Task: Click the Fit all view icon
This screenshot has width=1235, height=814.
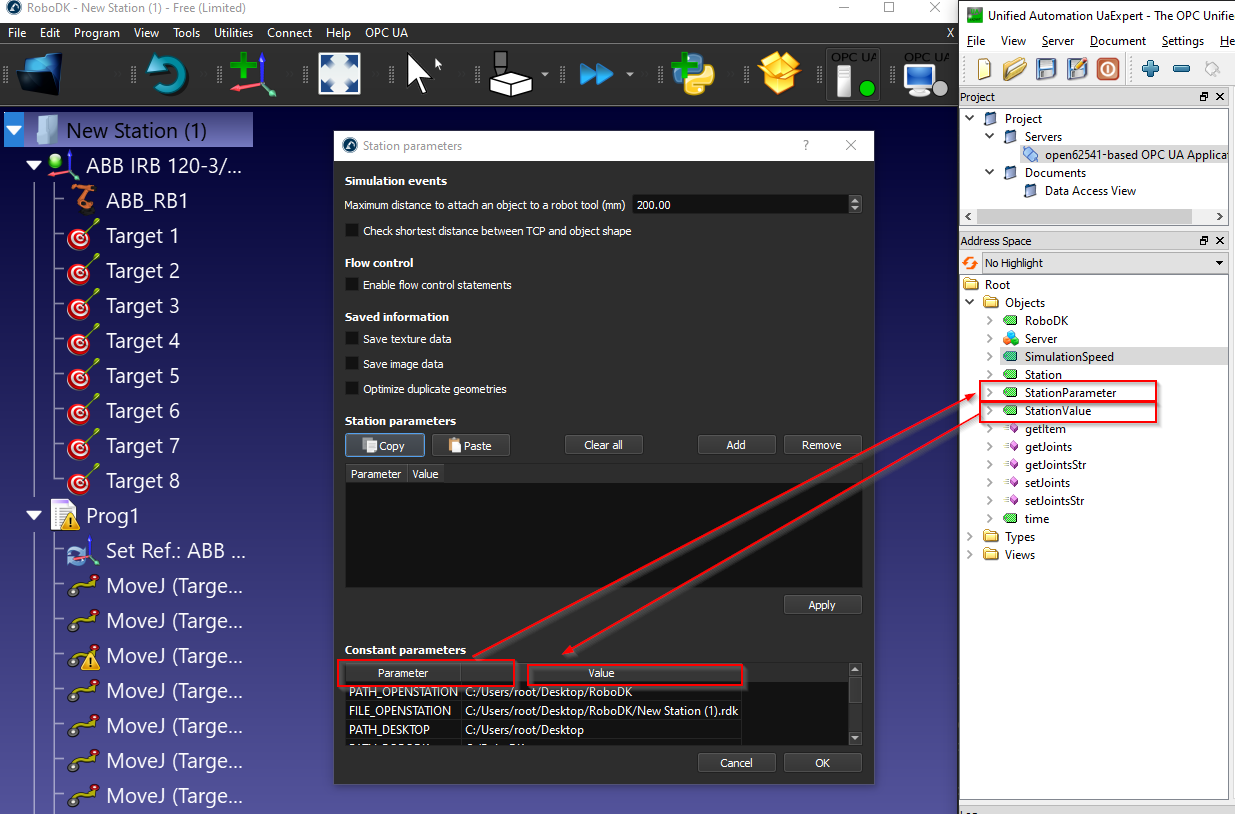Action: click(339, 74)
